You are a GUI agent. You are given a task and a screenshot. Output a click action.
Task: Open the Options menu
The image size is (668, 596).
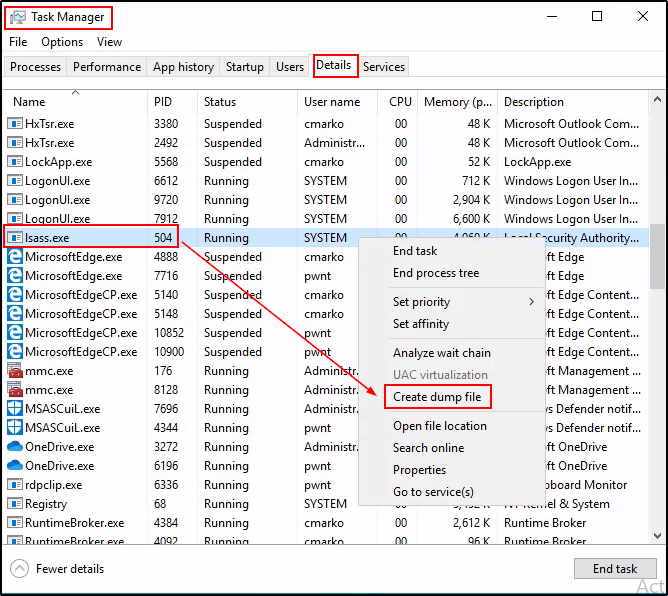click(x=62, y=42)
